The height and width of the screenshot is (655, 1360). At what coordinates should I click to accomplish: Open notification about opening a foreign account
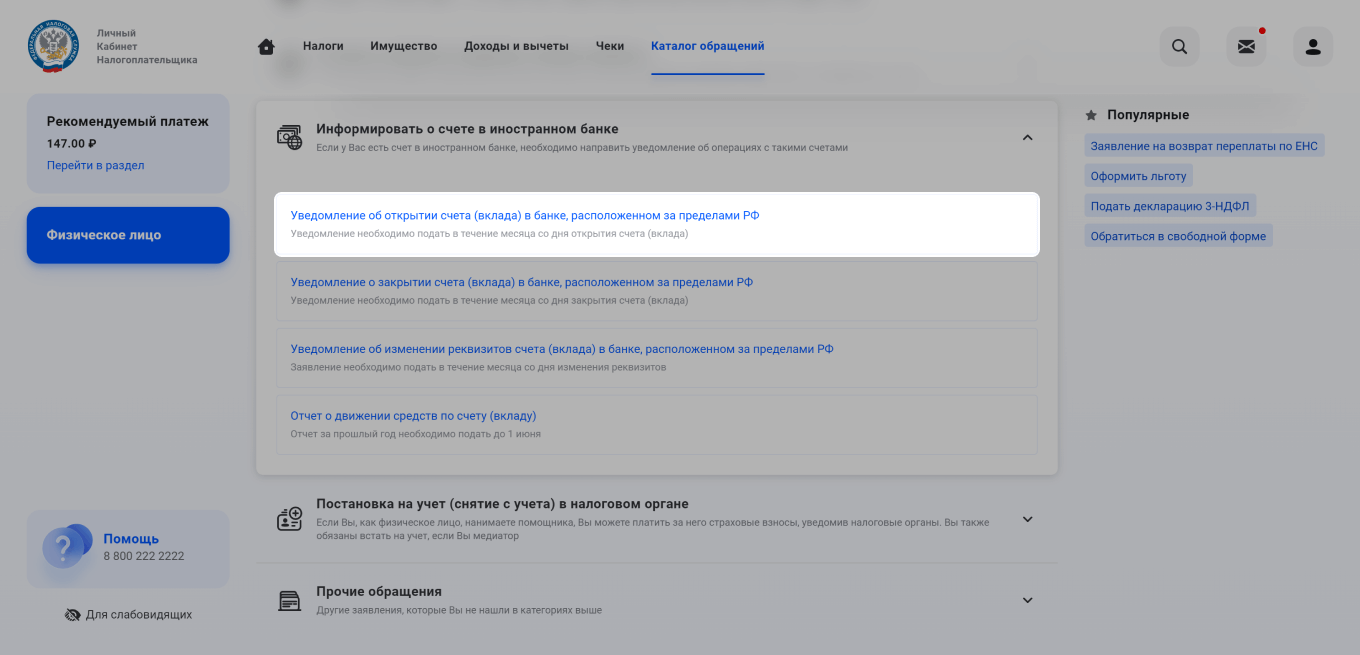tap(525, 216)
